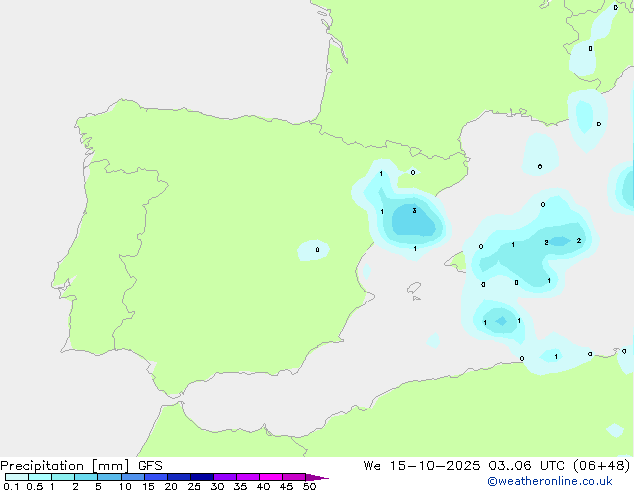Select legend swatch between 2 and 5

pyautogui.click(x=86, y=477)
